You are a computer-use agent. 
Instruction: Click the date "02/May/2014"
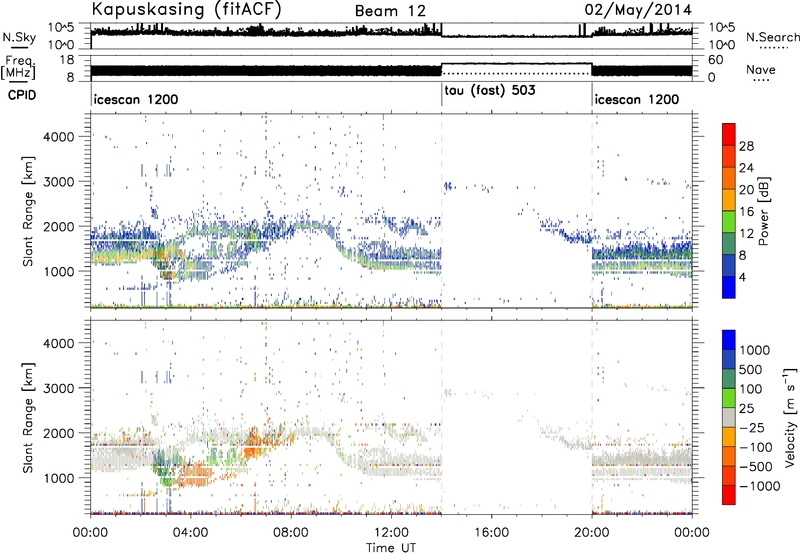[x=638, y=10]
